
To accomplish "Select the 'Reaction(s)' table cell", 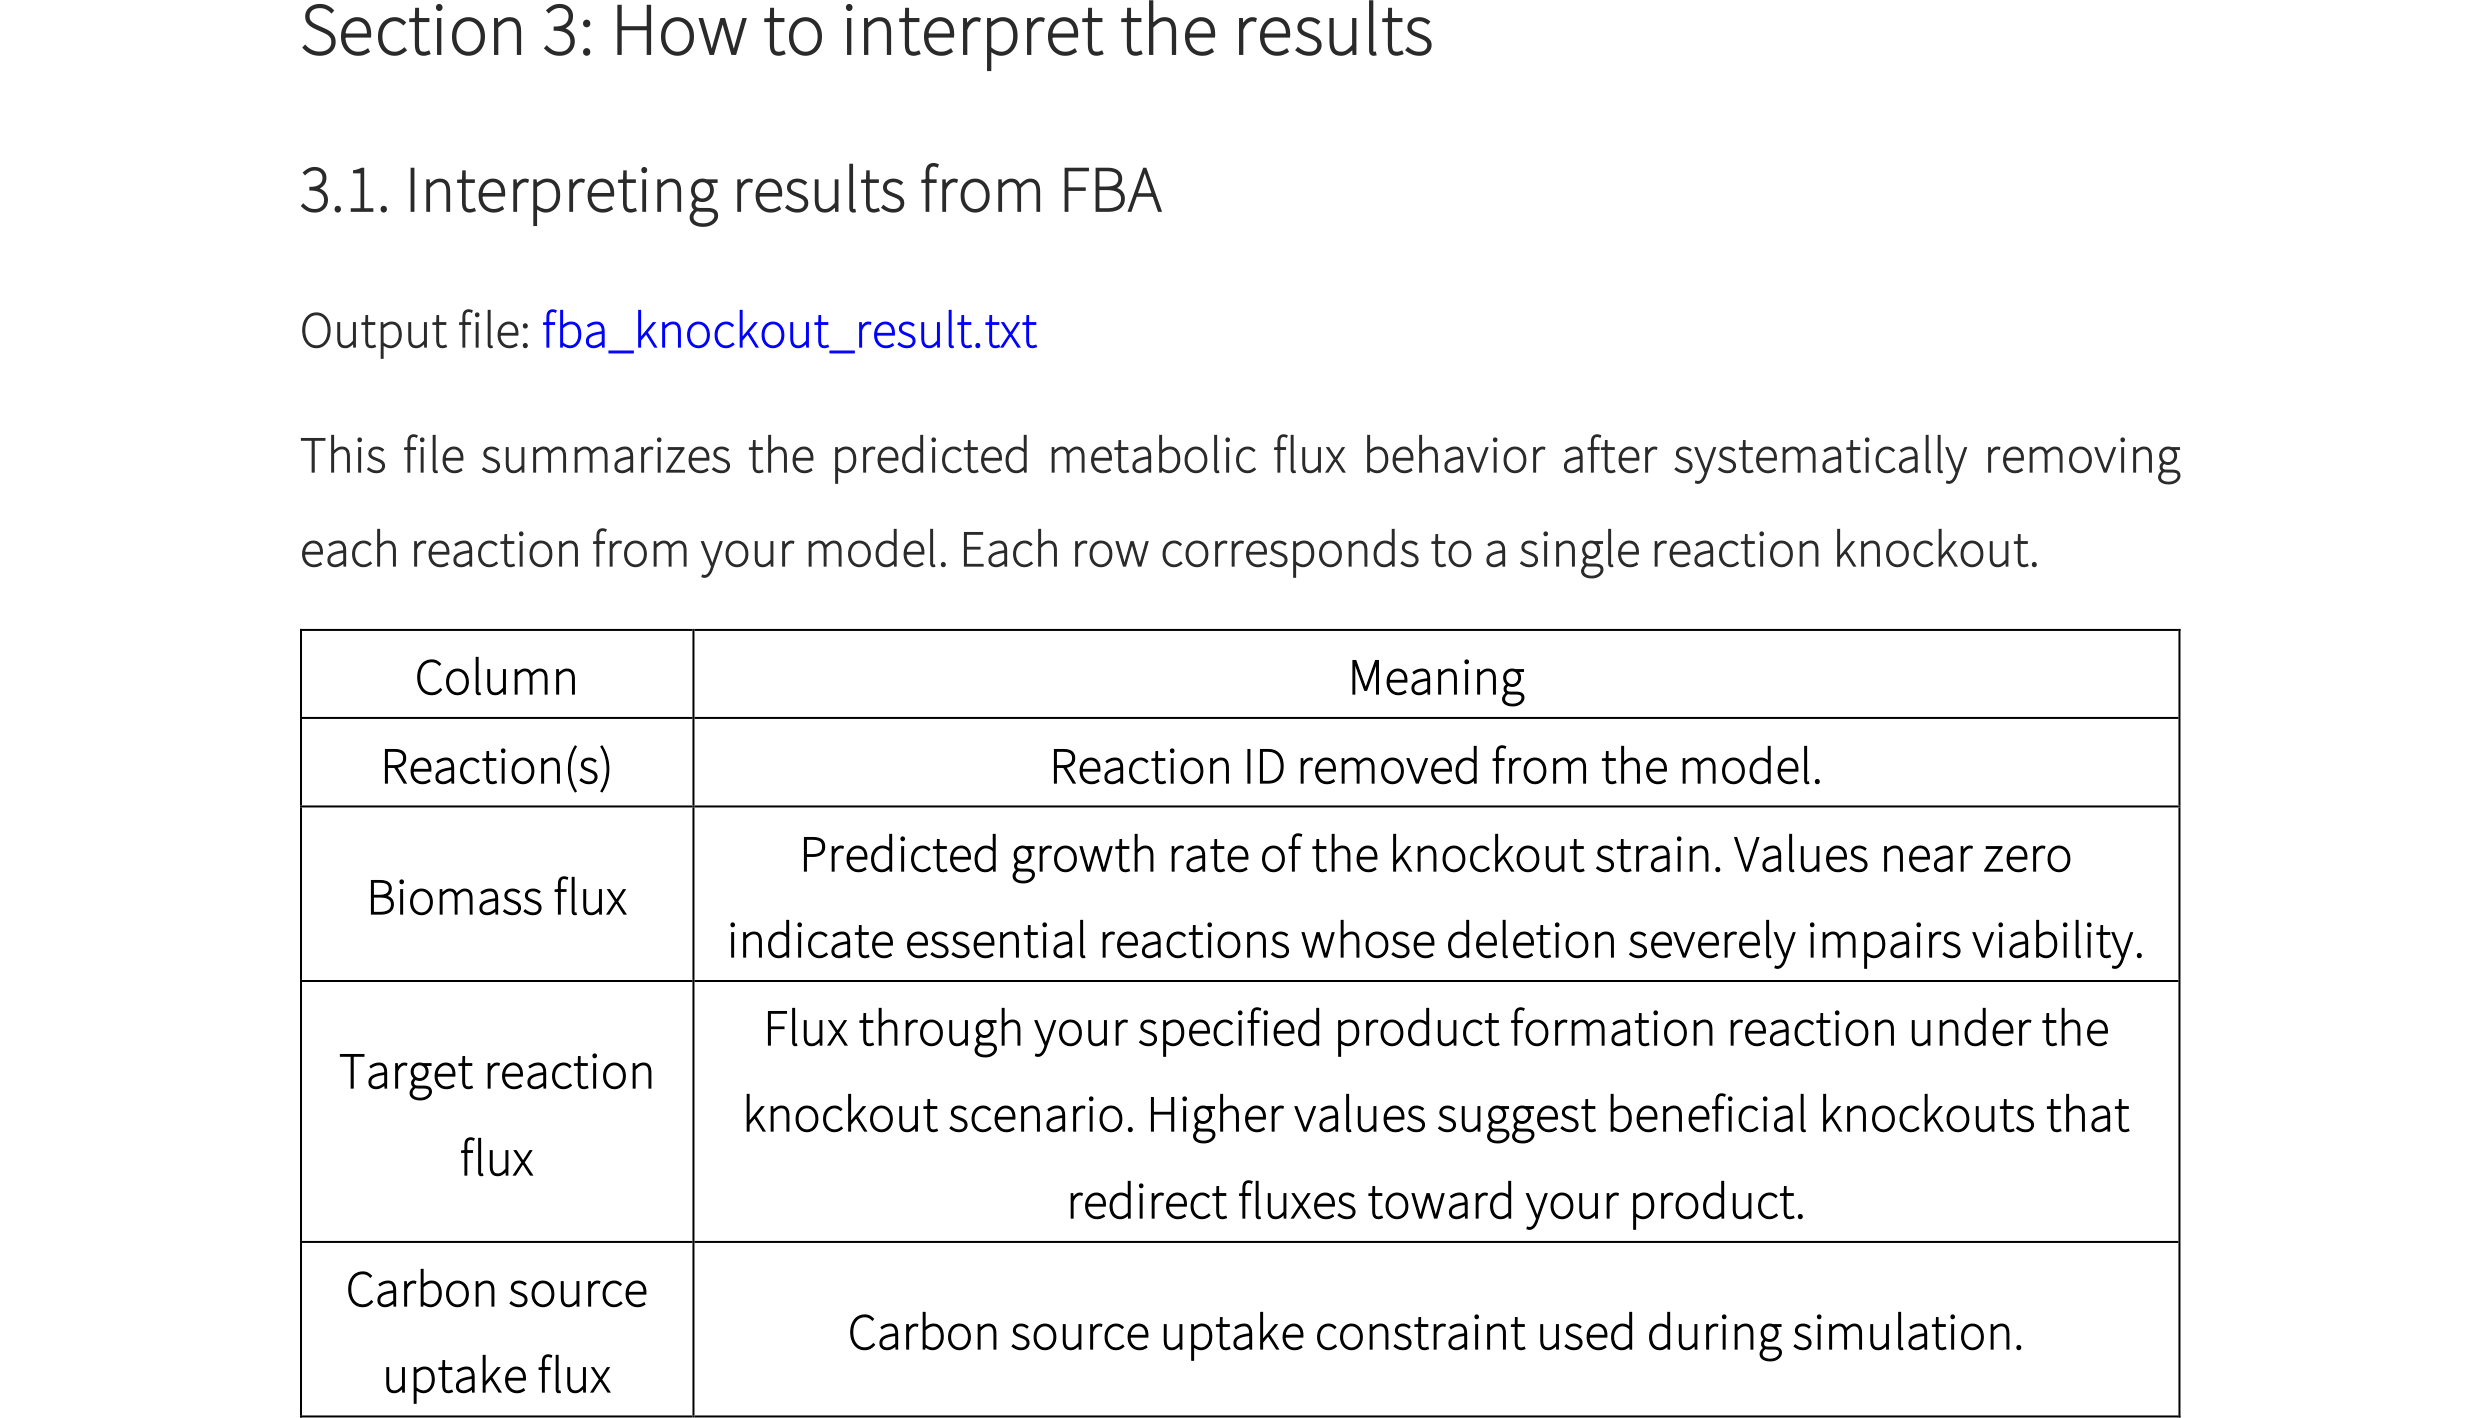I will [496, 767].
